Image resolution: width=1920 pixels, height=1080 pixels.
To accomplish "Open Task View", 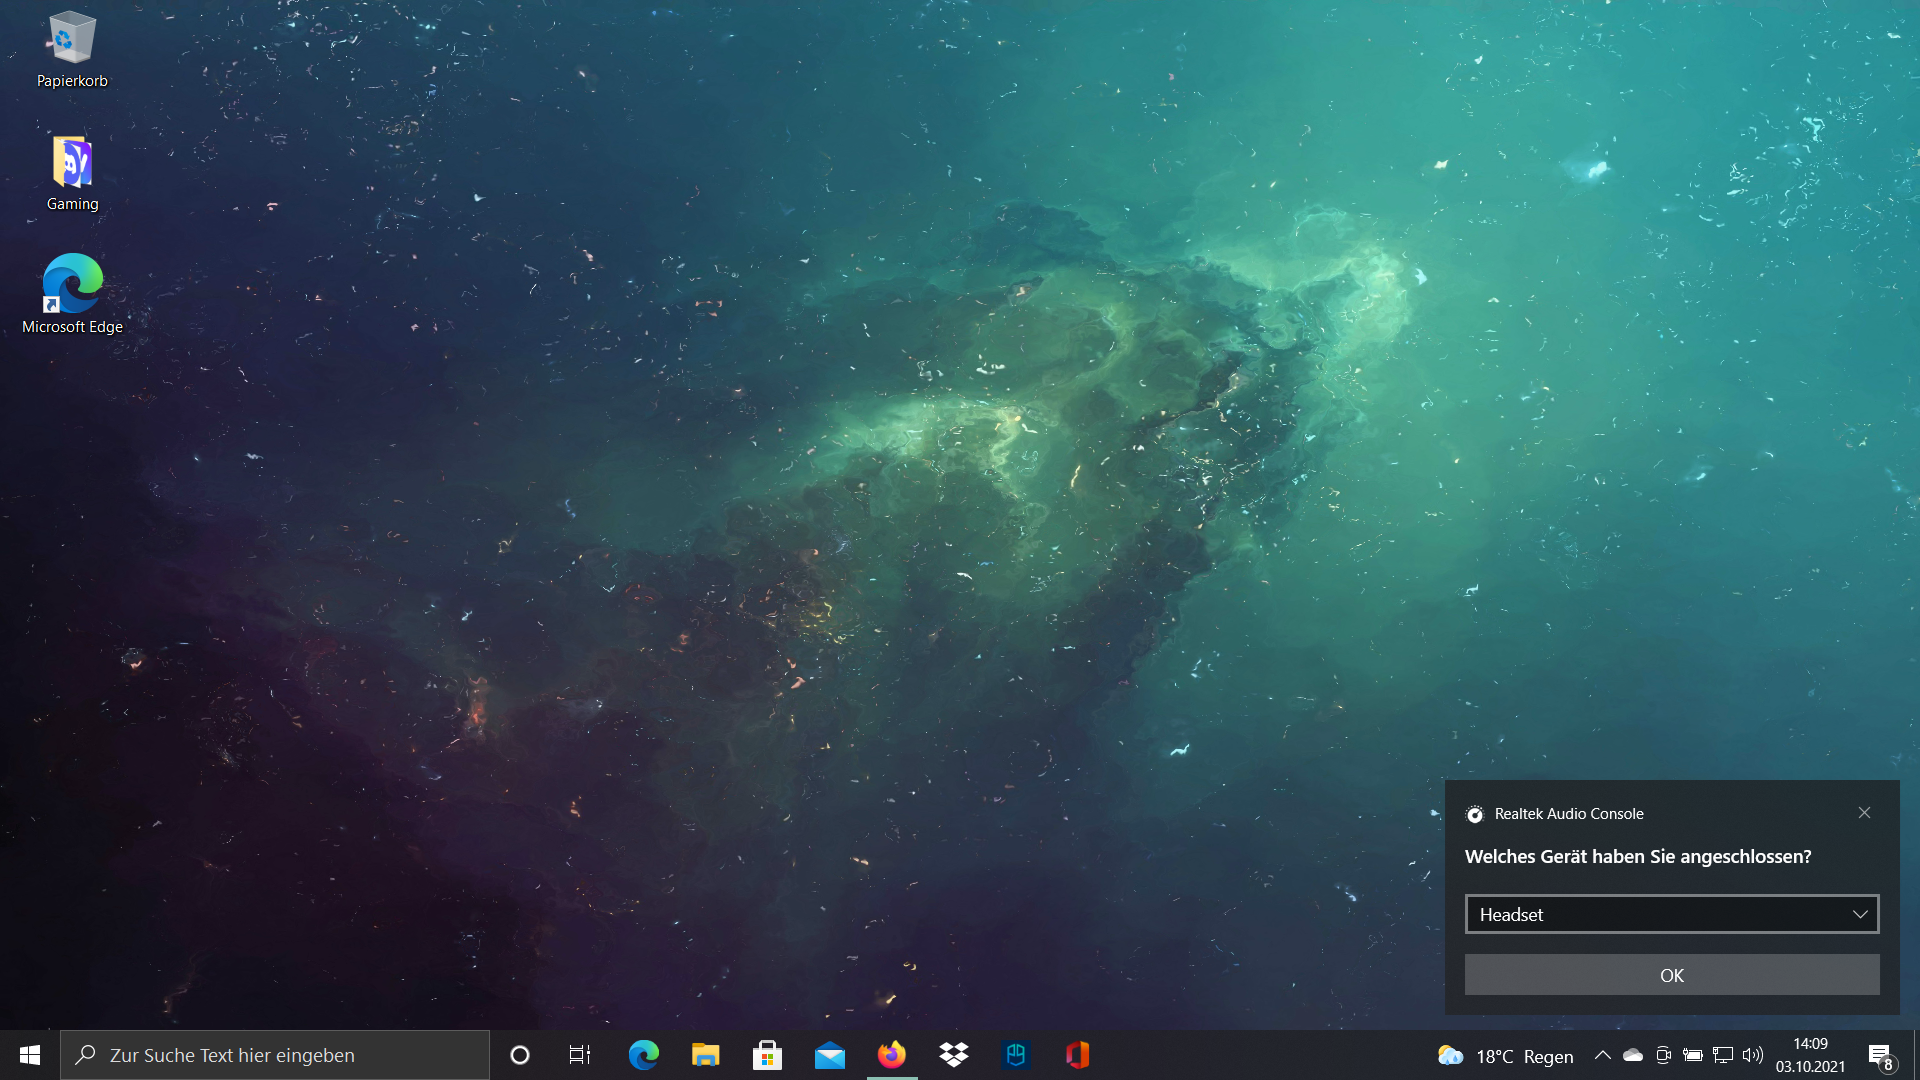I will [579, 1055].
